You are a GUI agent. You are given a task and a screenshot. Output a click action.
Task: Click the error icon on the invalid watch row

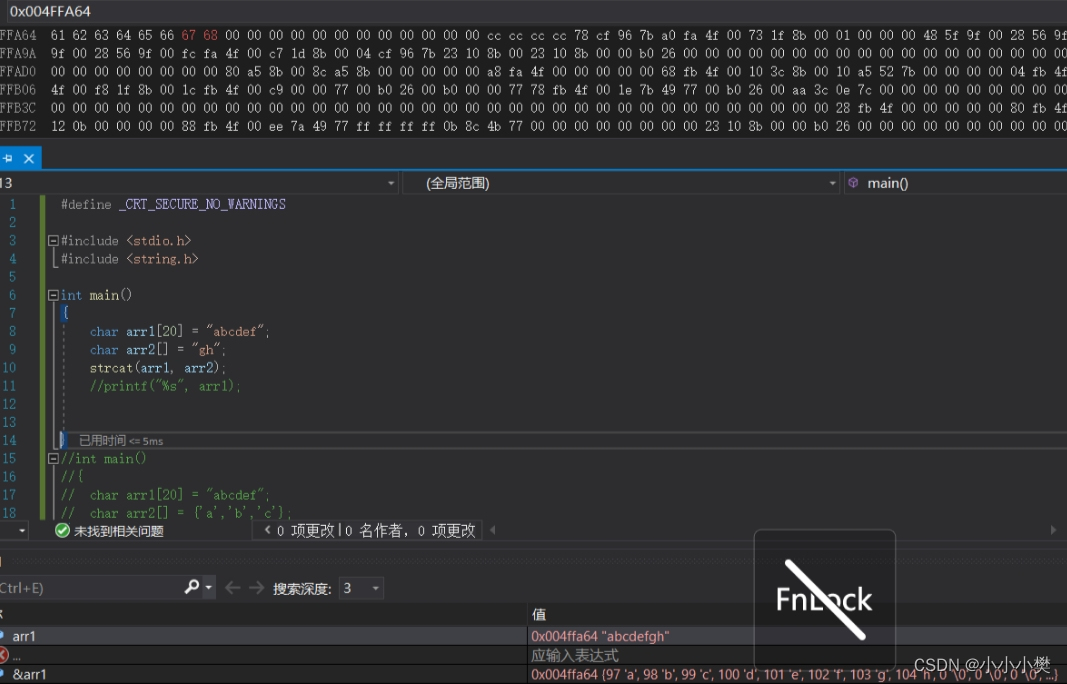tap(3, 655)
